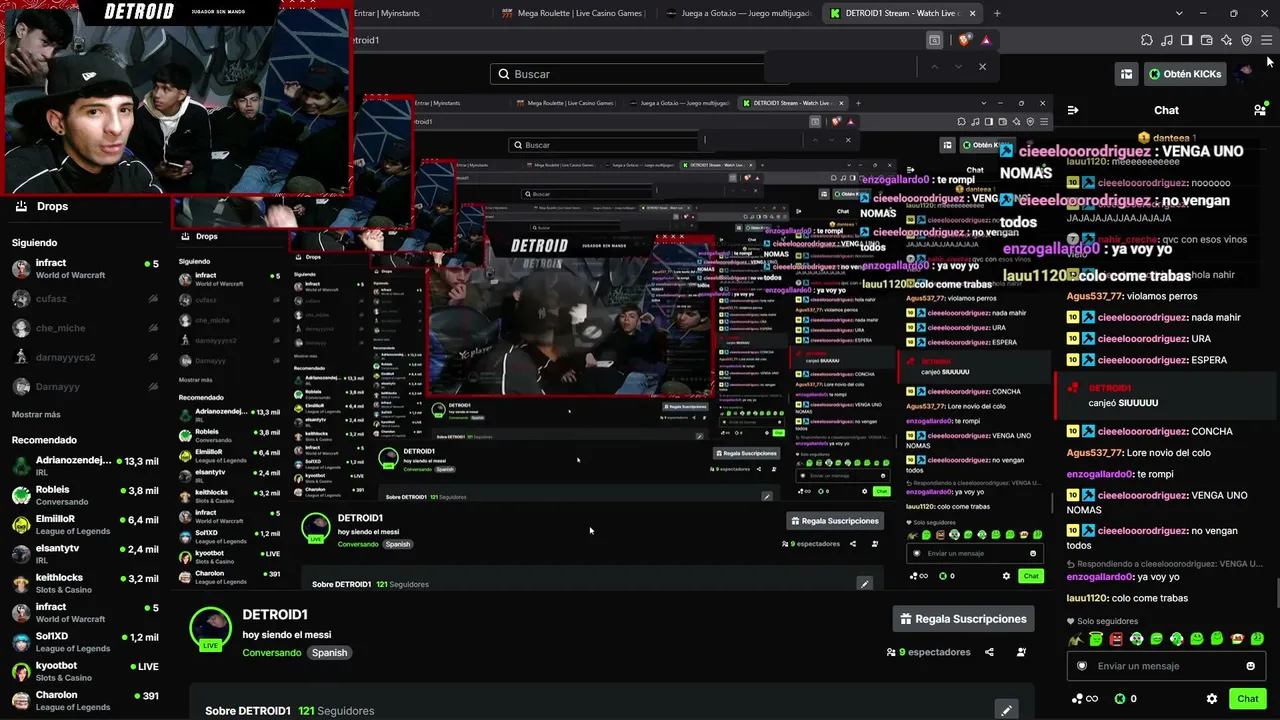Image resolution: width=1280 pixels, height=720 pixels.
Task: Click the find-in-page icon in address bar
Action: pyautogui.click(x=934, y=40)
